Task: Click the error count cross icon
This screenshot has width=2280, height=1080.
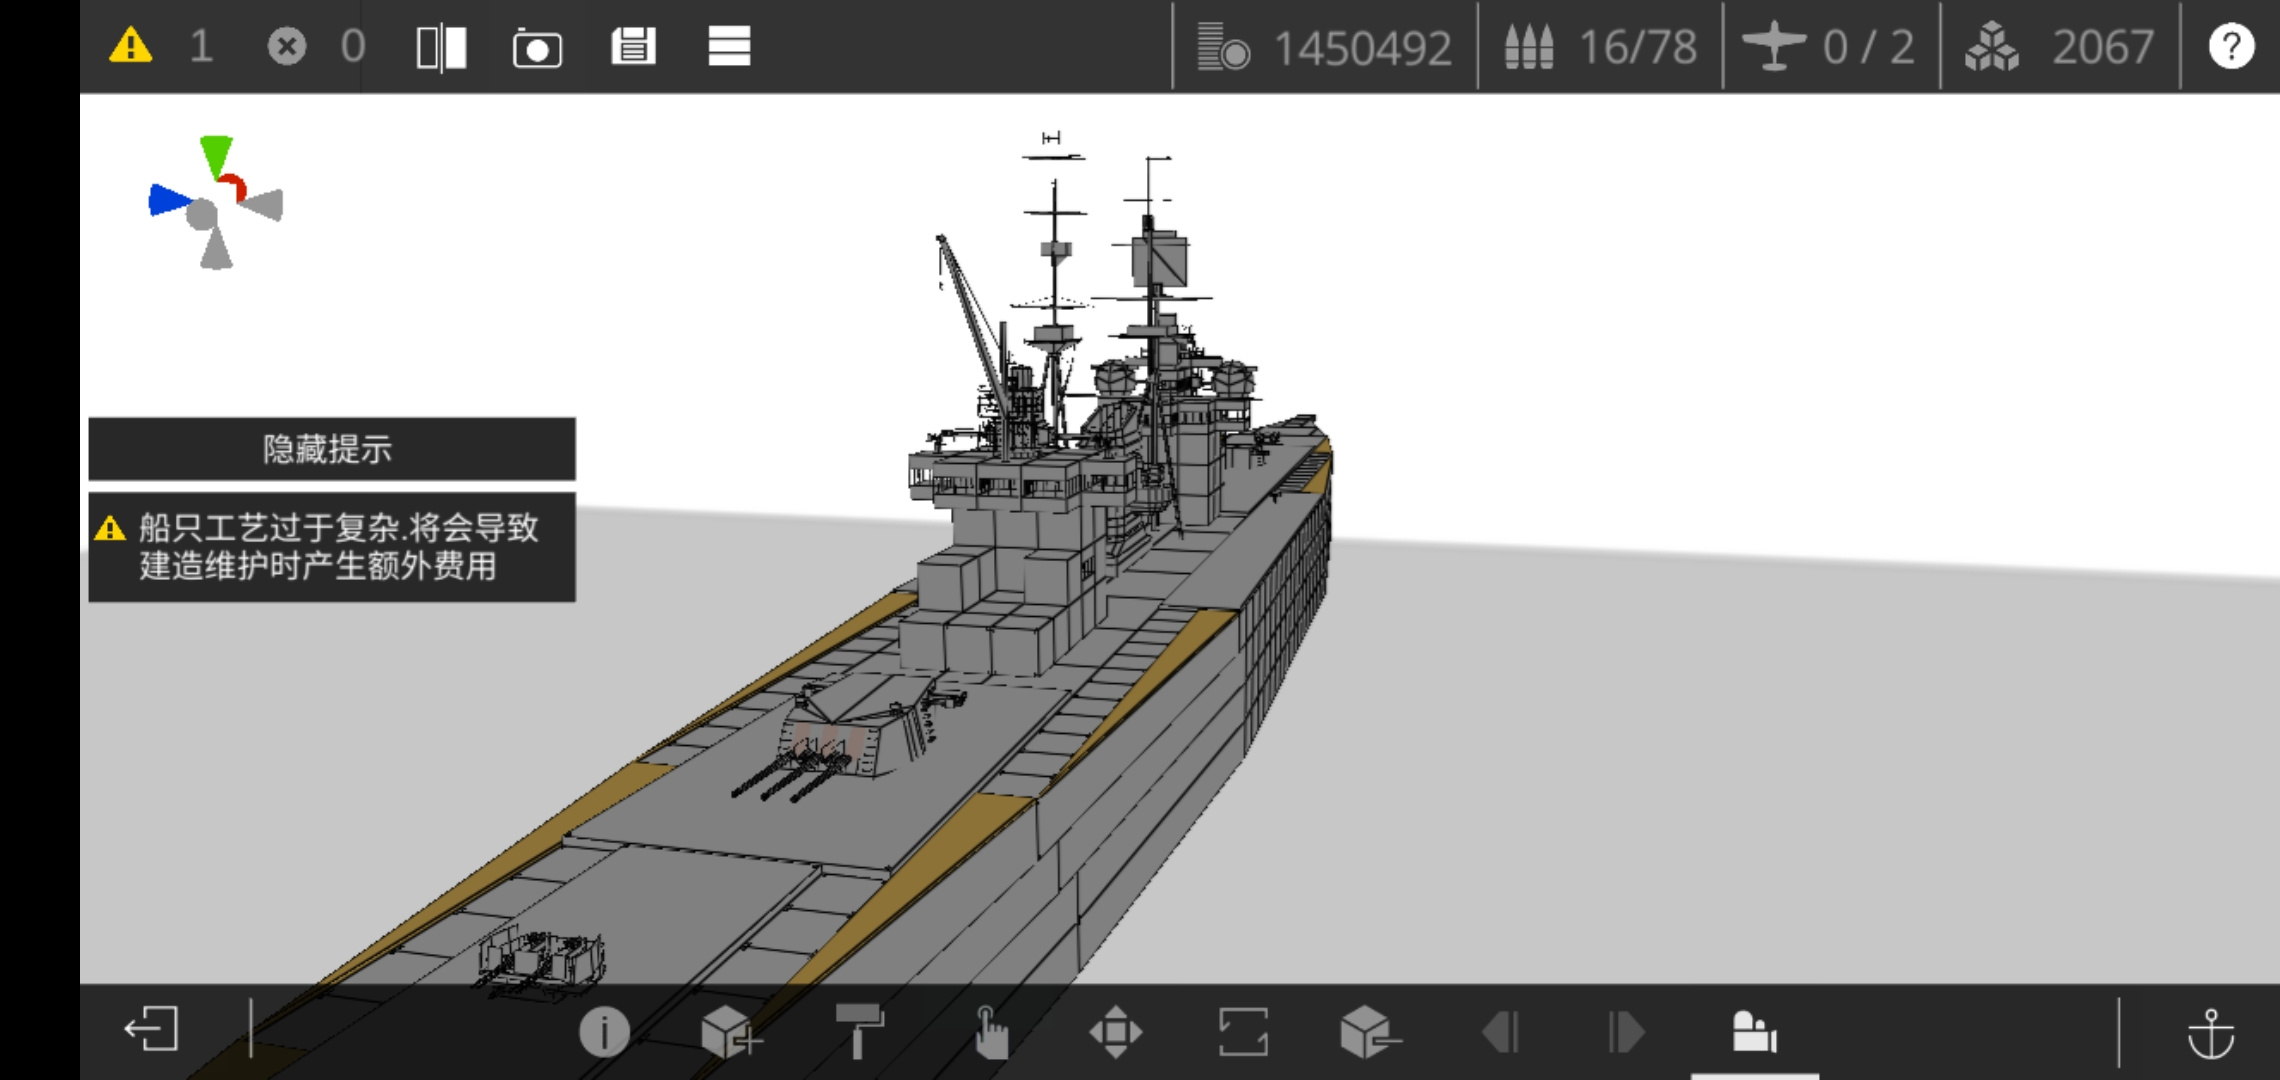Action: point(287,46)
